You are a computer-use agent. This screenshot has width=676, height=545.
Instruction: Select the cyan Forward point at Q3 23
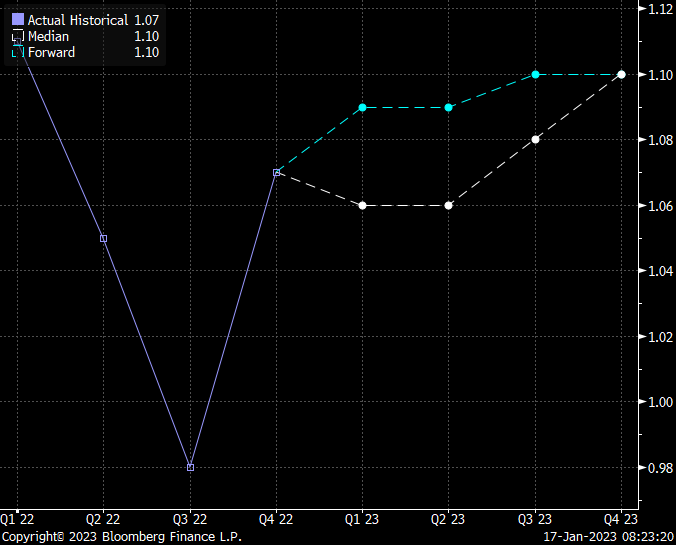[536, 74]
